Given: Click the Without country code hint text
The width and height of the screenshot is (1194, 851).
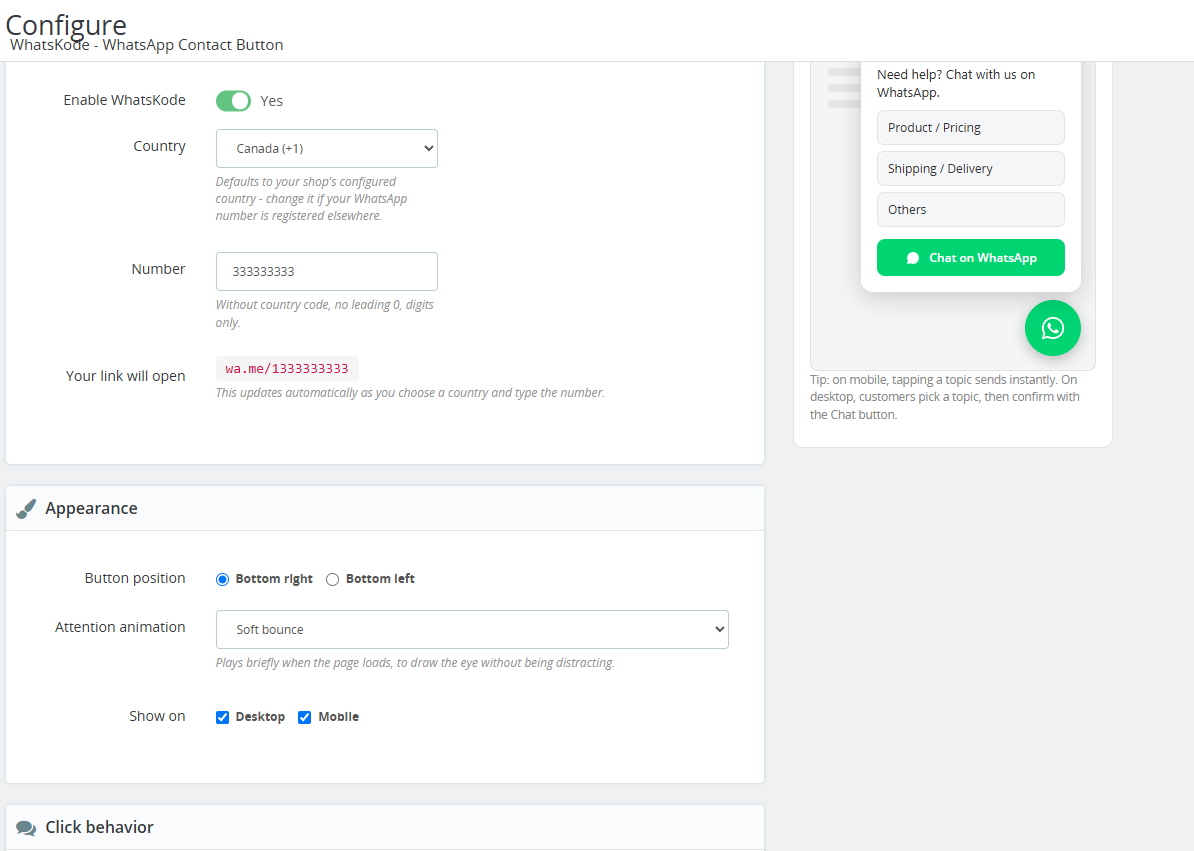Looking at the screenshot, I should tap(324, 314).
